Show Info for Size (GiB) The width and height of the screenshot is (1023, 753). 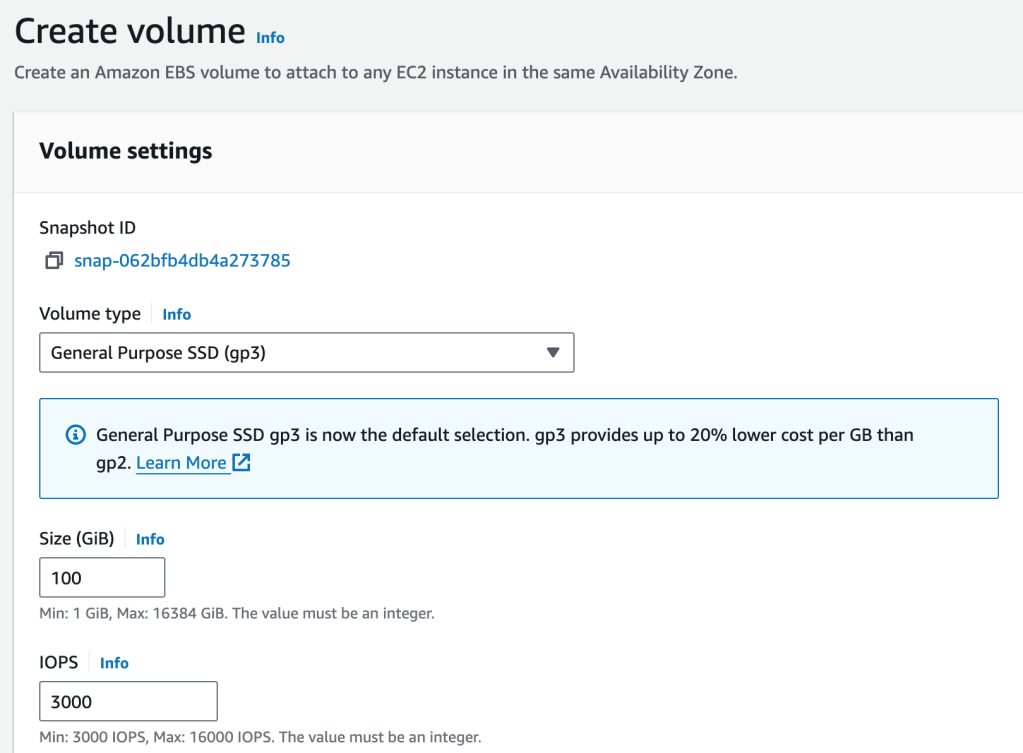click(x=150, y=539)
